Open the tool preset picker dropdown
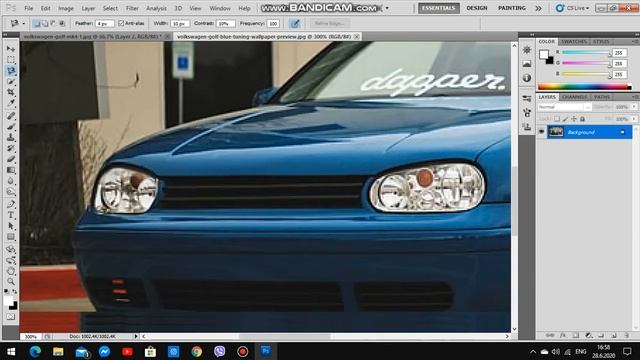640x360 pixels. 24,24
